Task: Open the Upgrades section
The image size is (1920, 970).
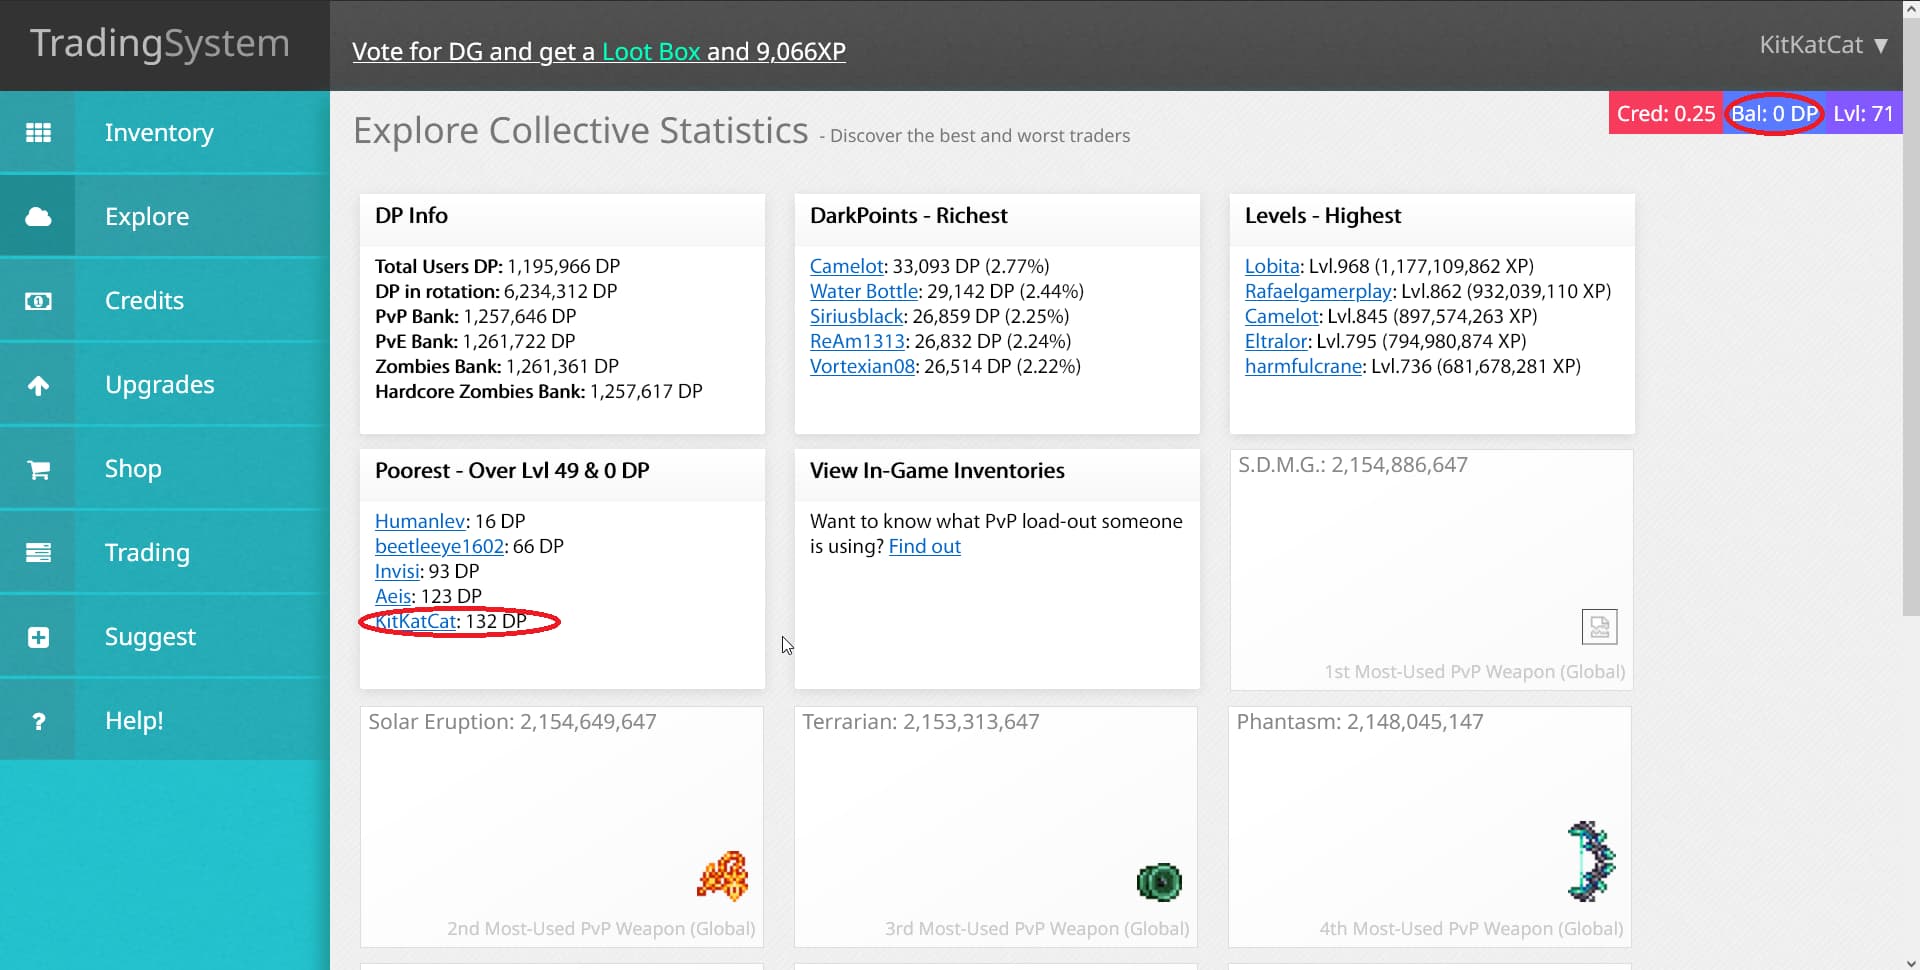Action: [x=165, y=385]
